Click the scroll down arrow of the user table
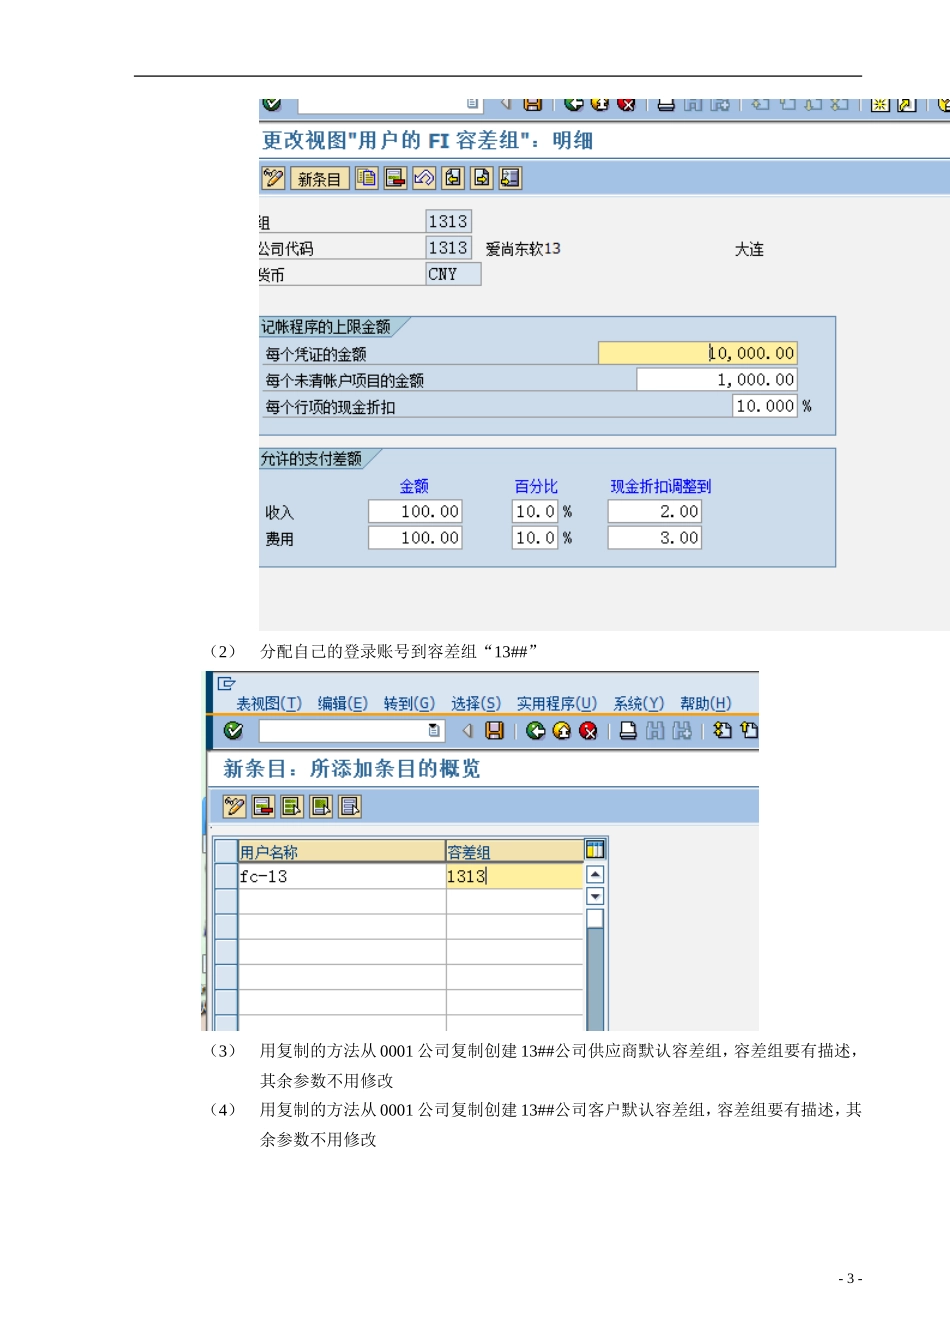950x1344 pixels. (x=595, y=896)
